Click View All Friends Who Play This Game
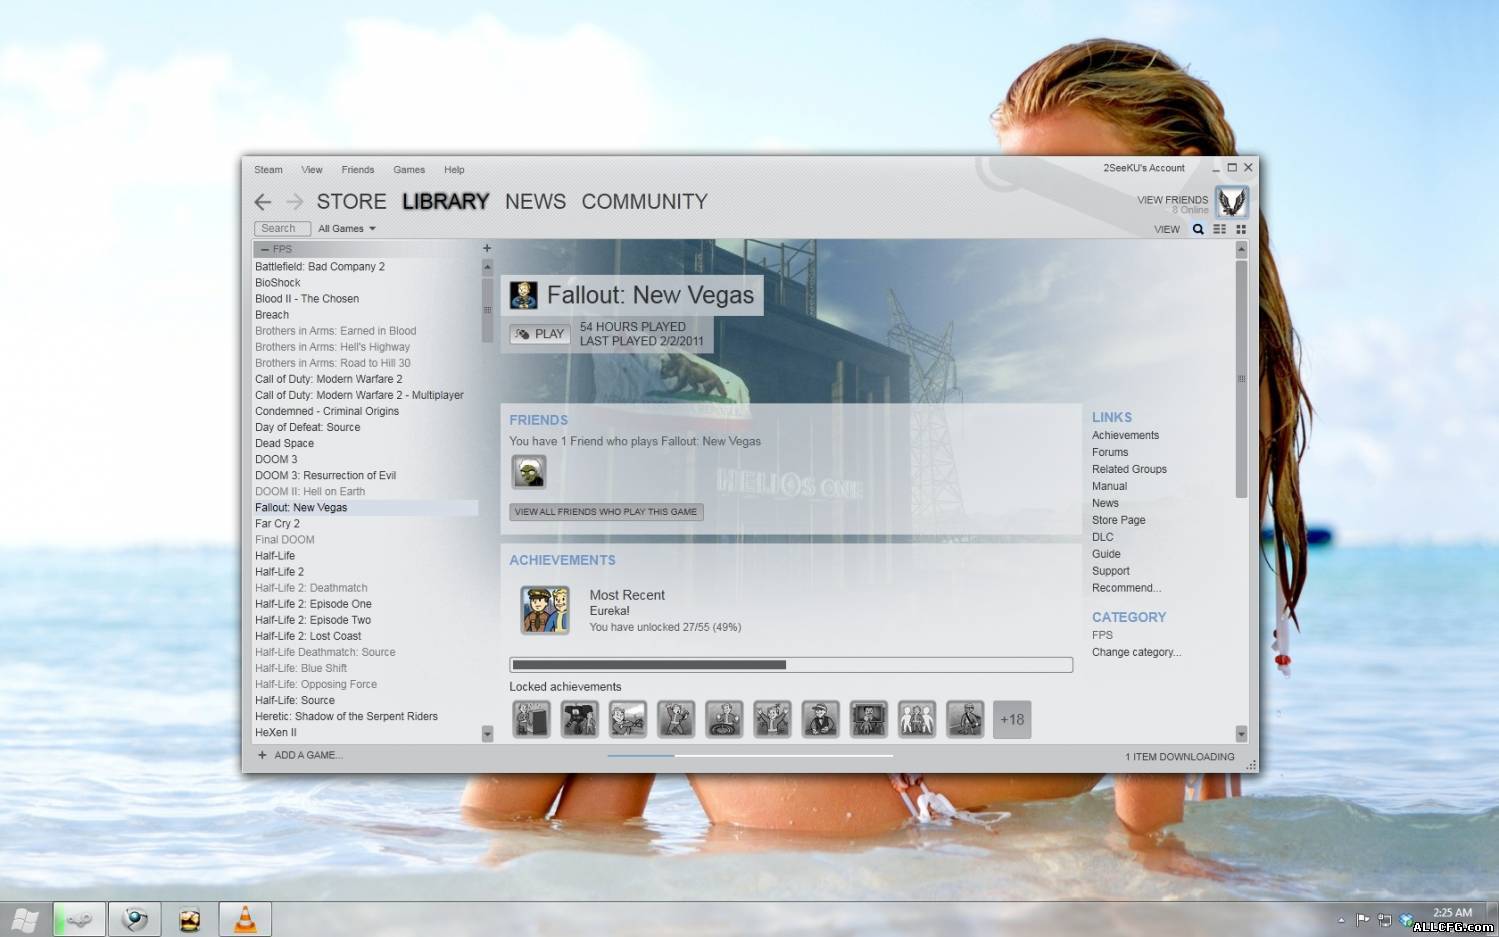 click(606, 512)
